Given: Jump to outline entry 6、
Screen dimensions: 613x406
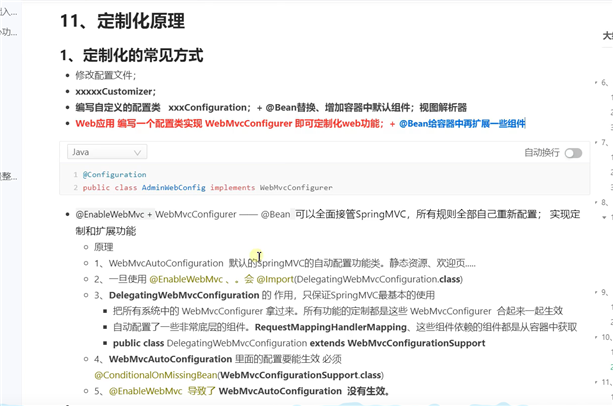Looking at the screenshot, I should (605, 82).
